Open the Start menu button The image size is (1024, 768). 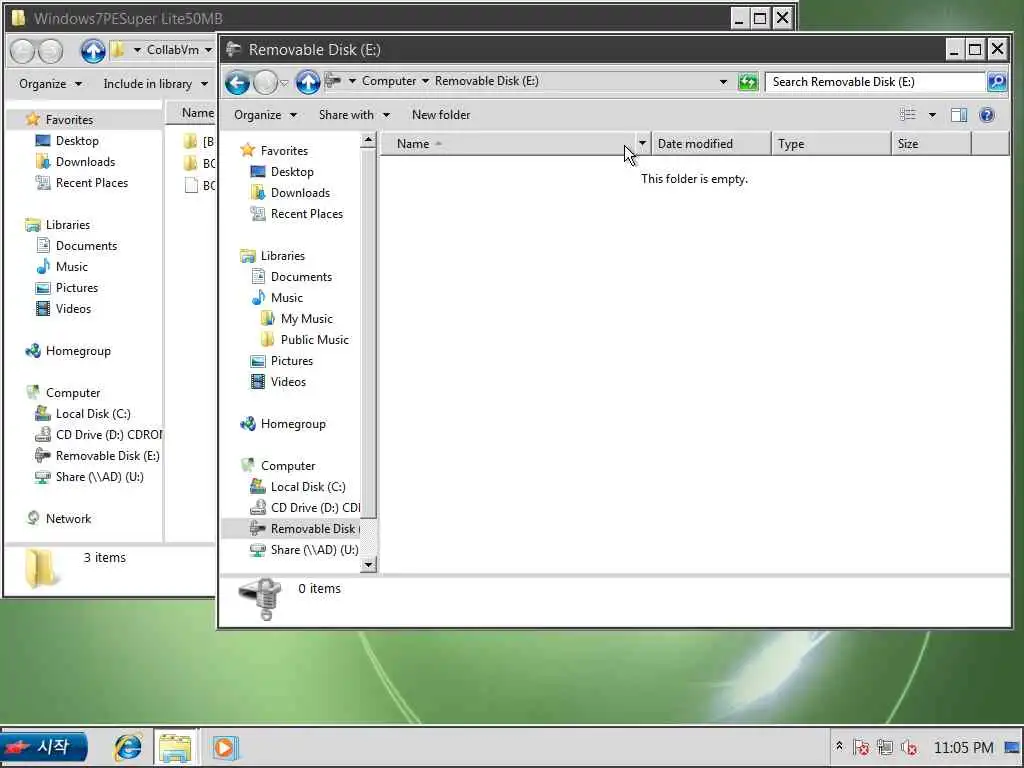click(x=44, y=747)
